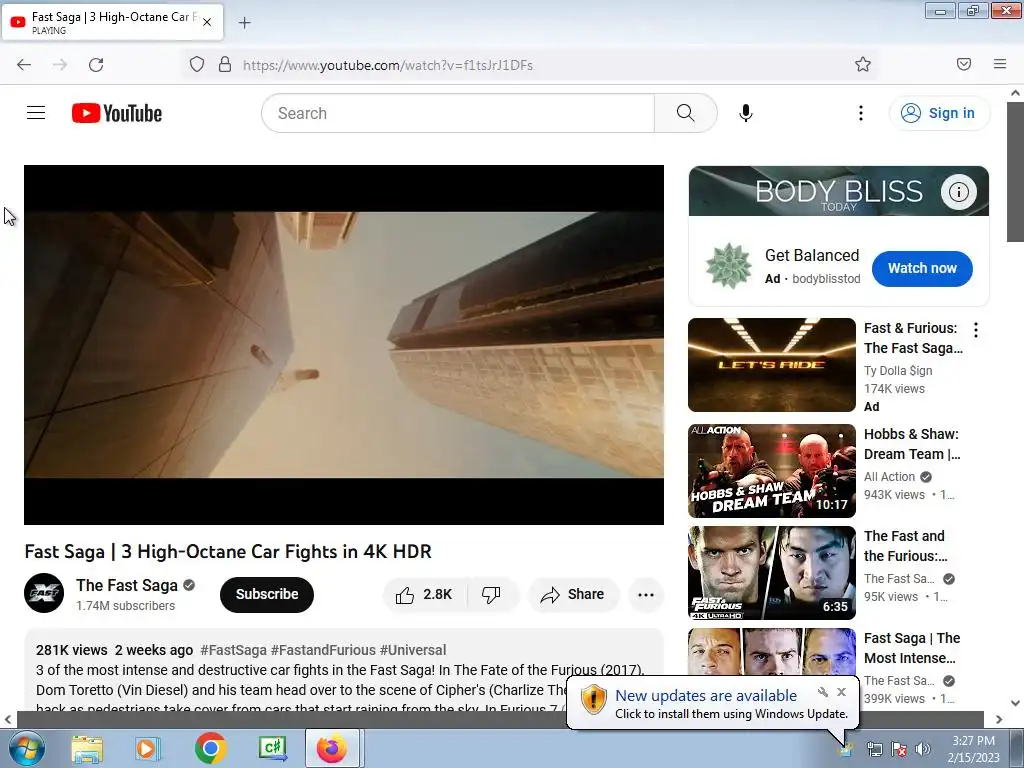
Task: Open the Windows Start menu
Action: coord(25,748)
